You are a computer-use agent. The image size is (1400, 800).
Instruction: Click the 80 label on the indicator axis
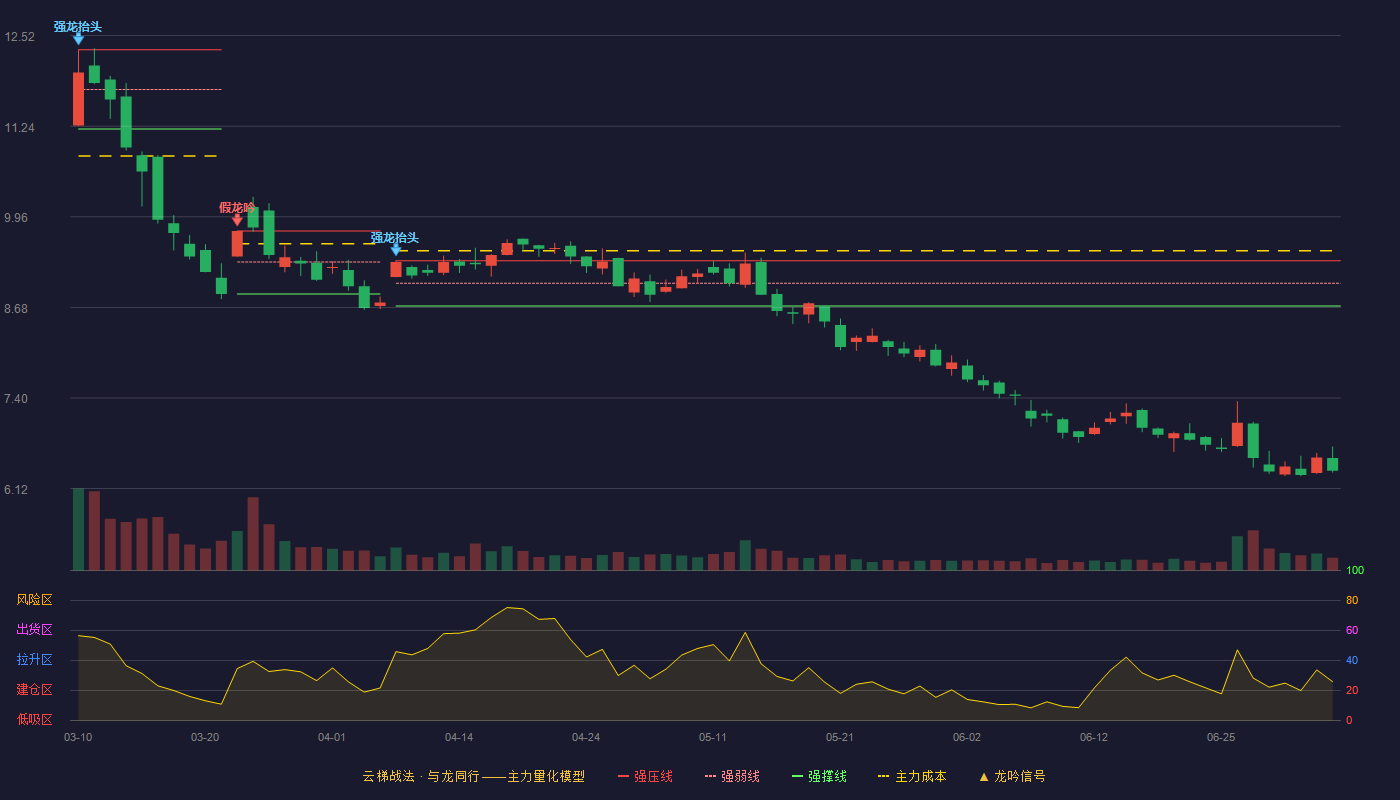(1352, 600)
